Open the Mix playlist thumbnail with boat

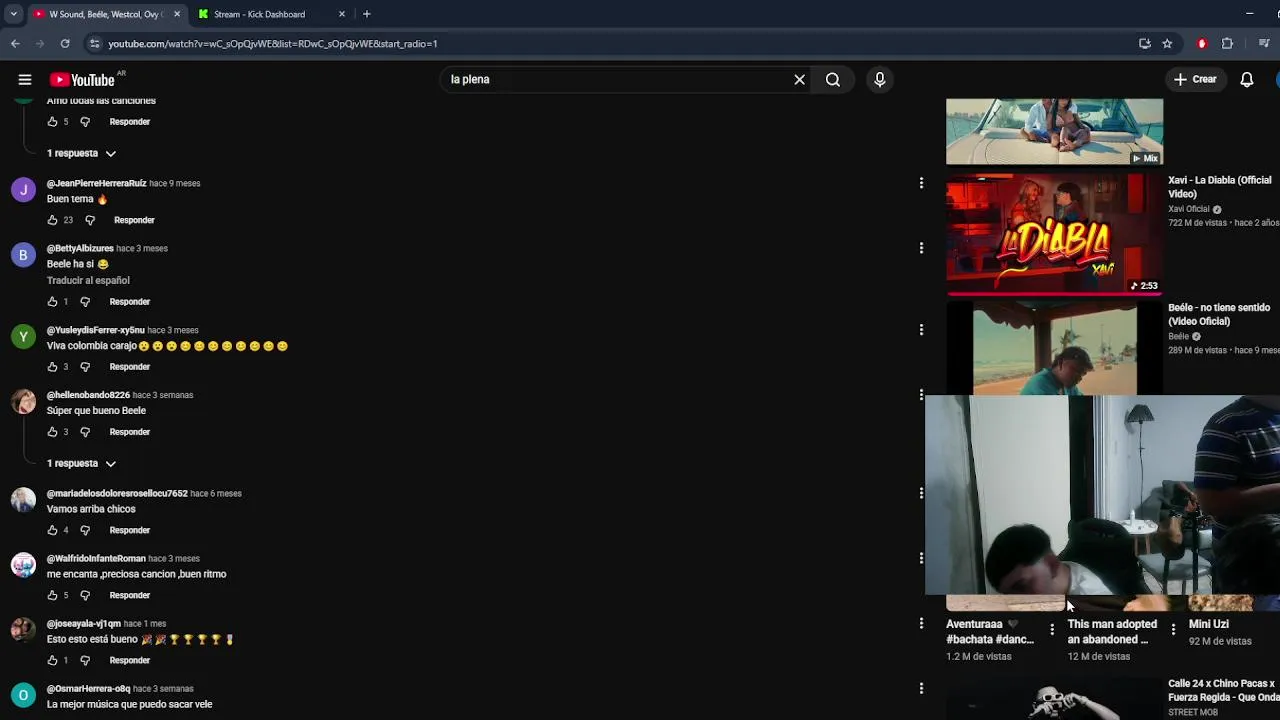(1054, 131)
